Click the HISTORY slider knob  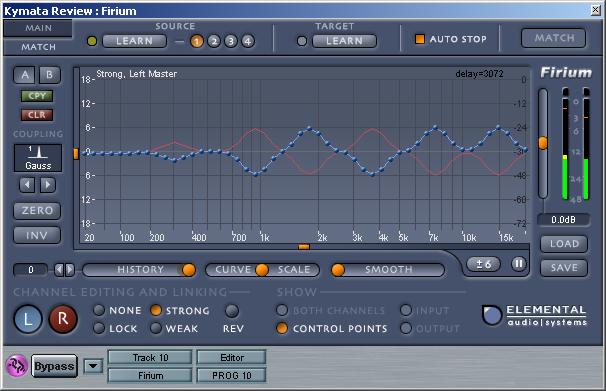click(189, 270)
